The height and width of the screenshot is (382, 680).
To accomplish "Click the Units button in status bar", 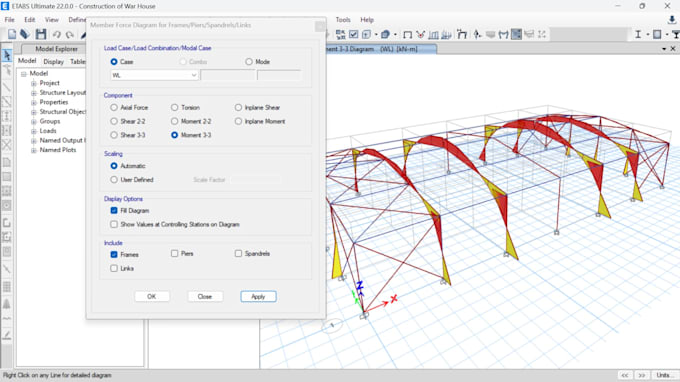I will pyautogui.click(x=664, y=375).
